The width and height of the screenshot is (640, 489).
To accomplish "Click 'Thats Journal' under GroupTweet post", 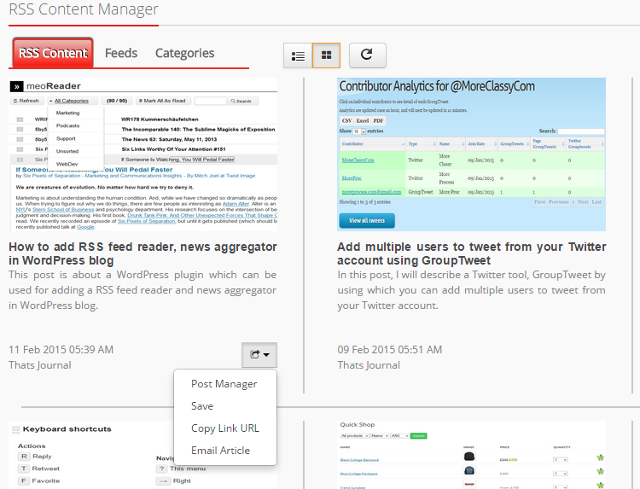I will click(x=369, y=365).
